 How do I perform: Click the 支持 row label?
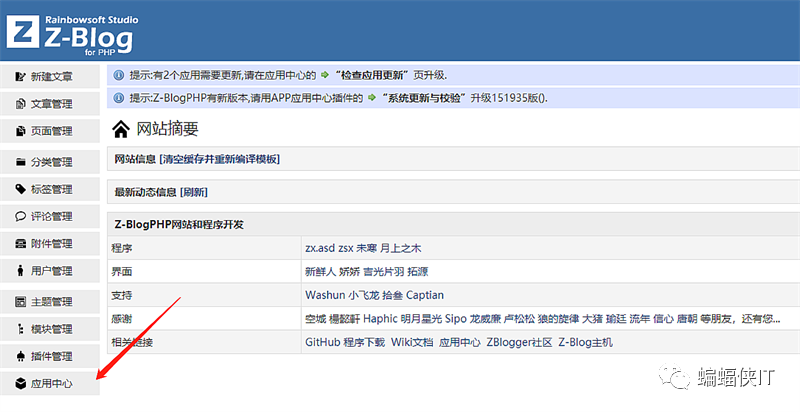[122, 295]
